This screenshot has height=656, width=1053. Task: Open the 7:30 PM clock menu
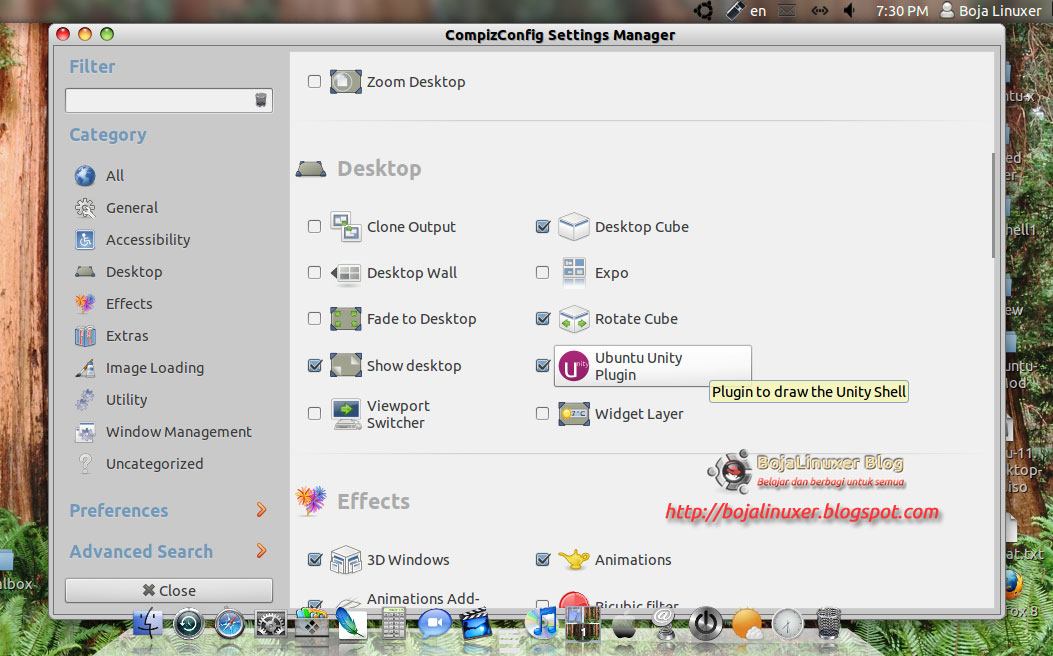901,10
